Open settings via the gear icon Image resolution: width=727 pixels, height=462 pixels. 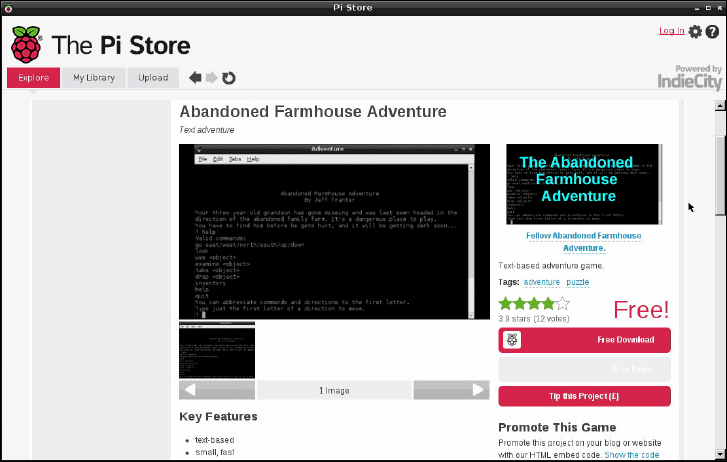click(x=695, y=32)
